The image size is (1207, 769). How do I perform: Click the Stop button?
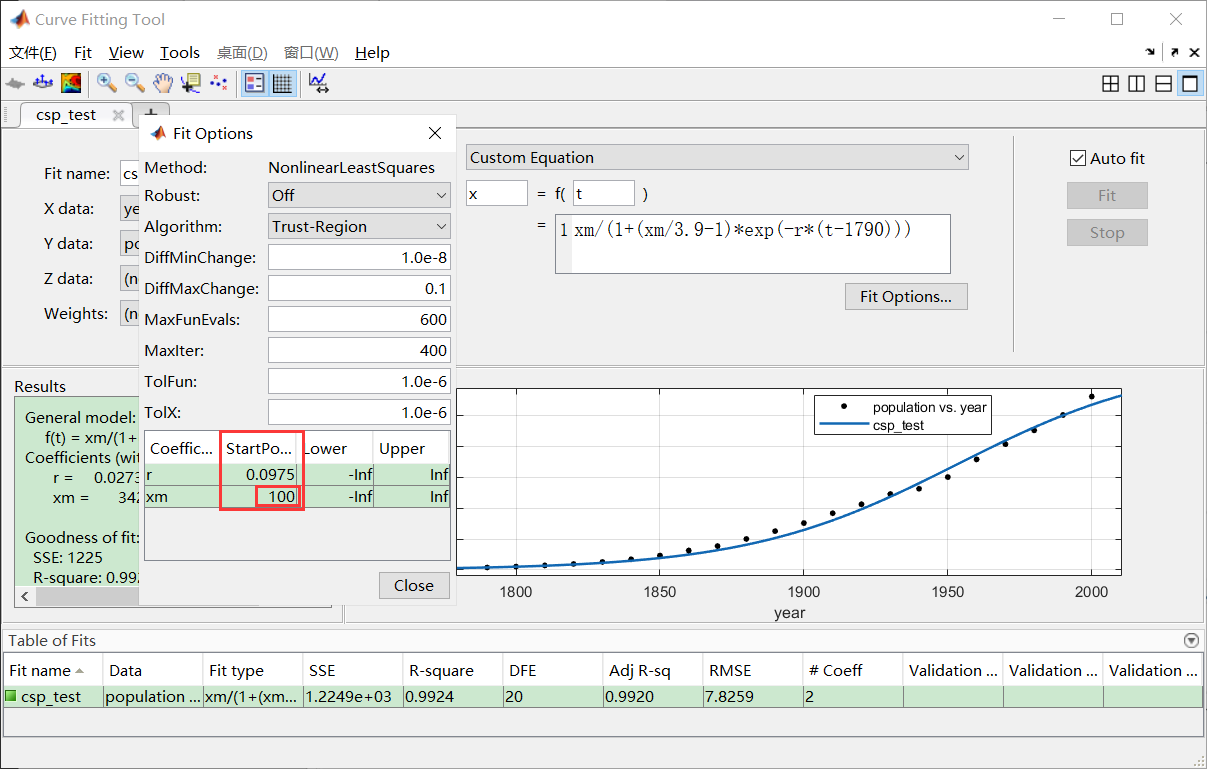pyautogui.click(x=1107, y=232)
